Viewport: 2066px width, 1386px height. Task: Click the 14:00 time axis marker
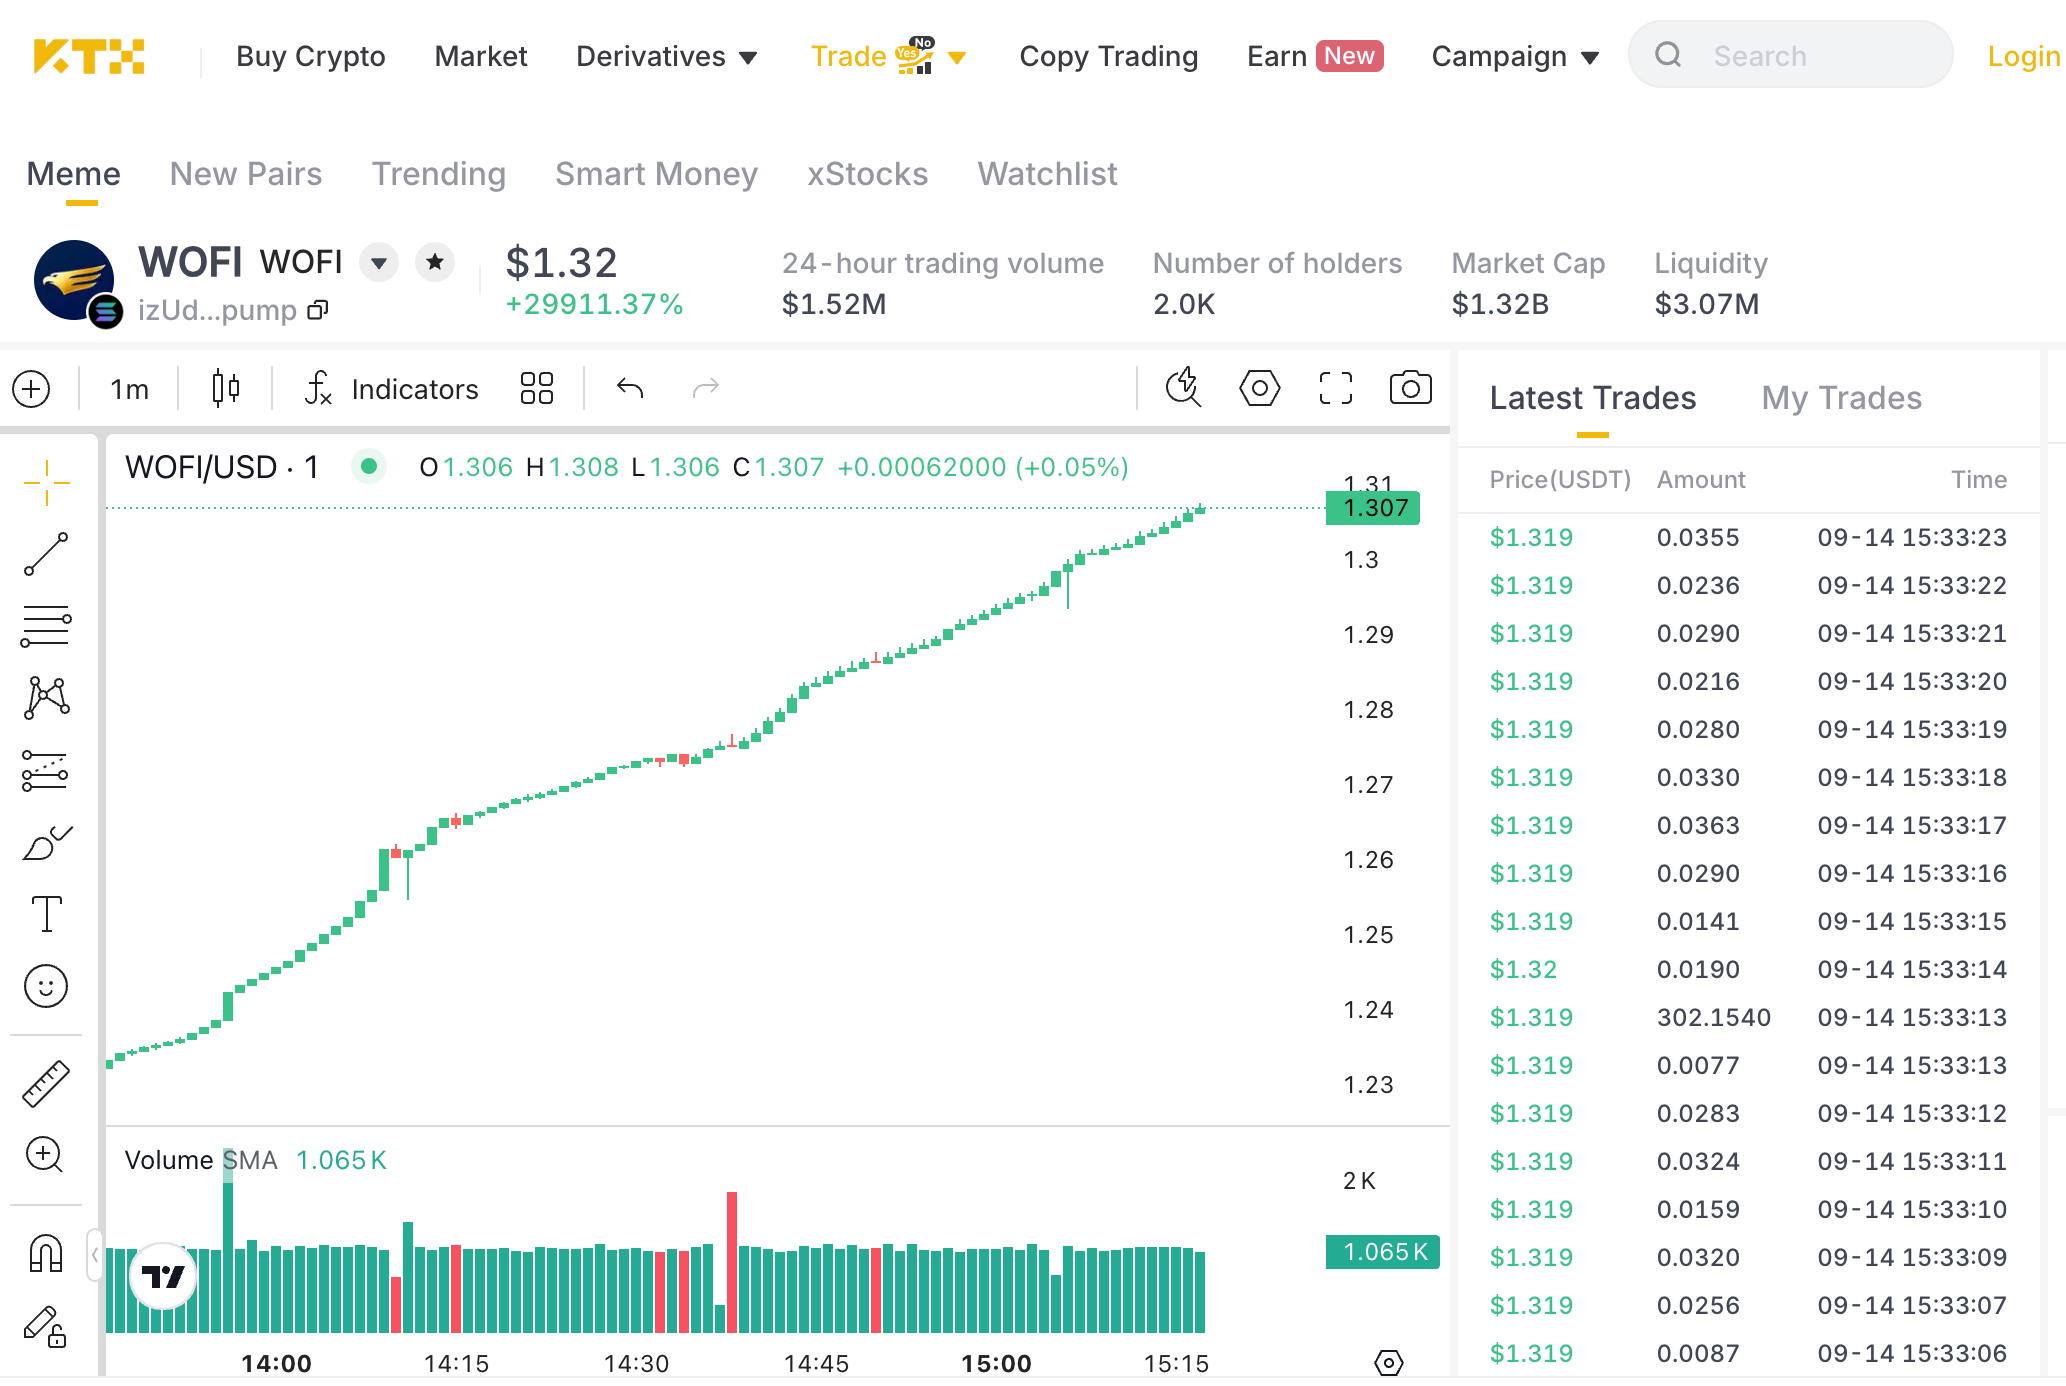(x=277, y=1363)
